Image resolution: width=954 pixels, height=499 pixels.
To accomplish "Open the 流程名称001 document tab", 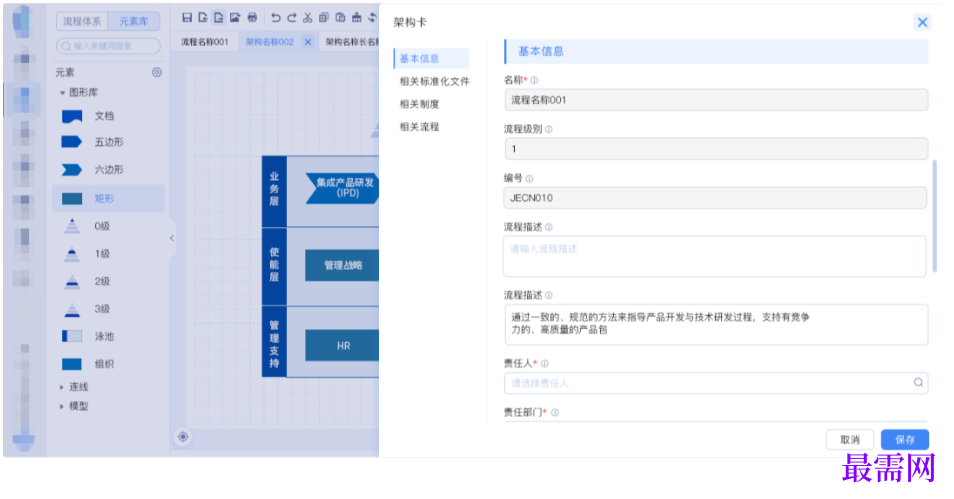I will 204,42.
